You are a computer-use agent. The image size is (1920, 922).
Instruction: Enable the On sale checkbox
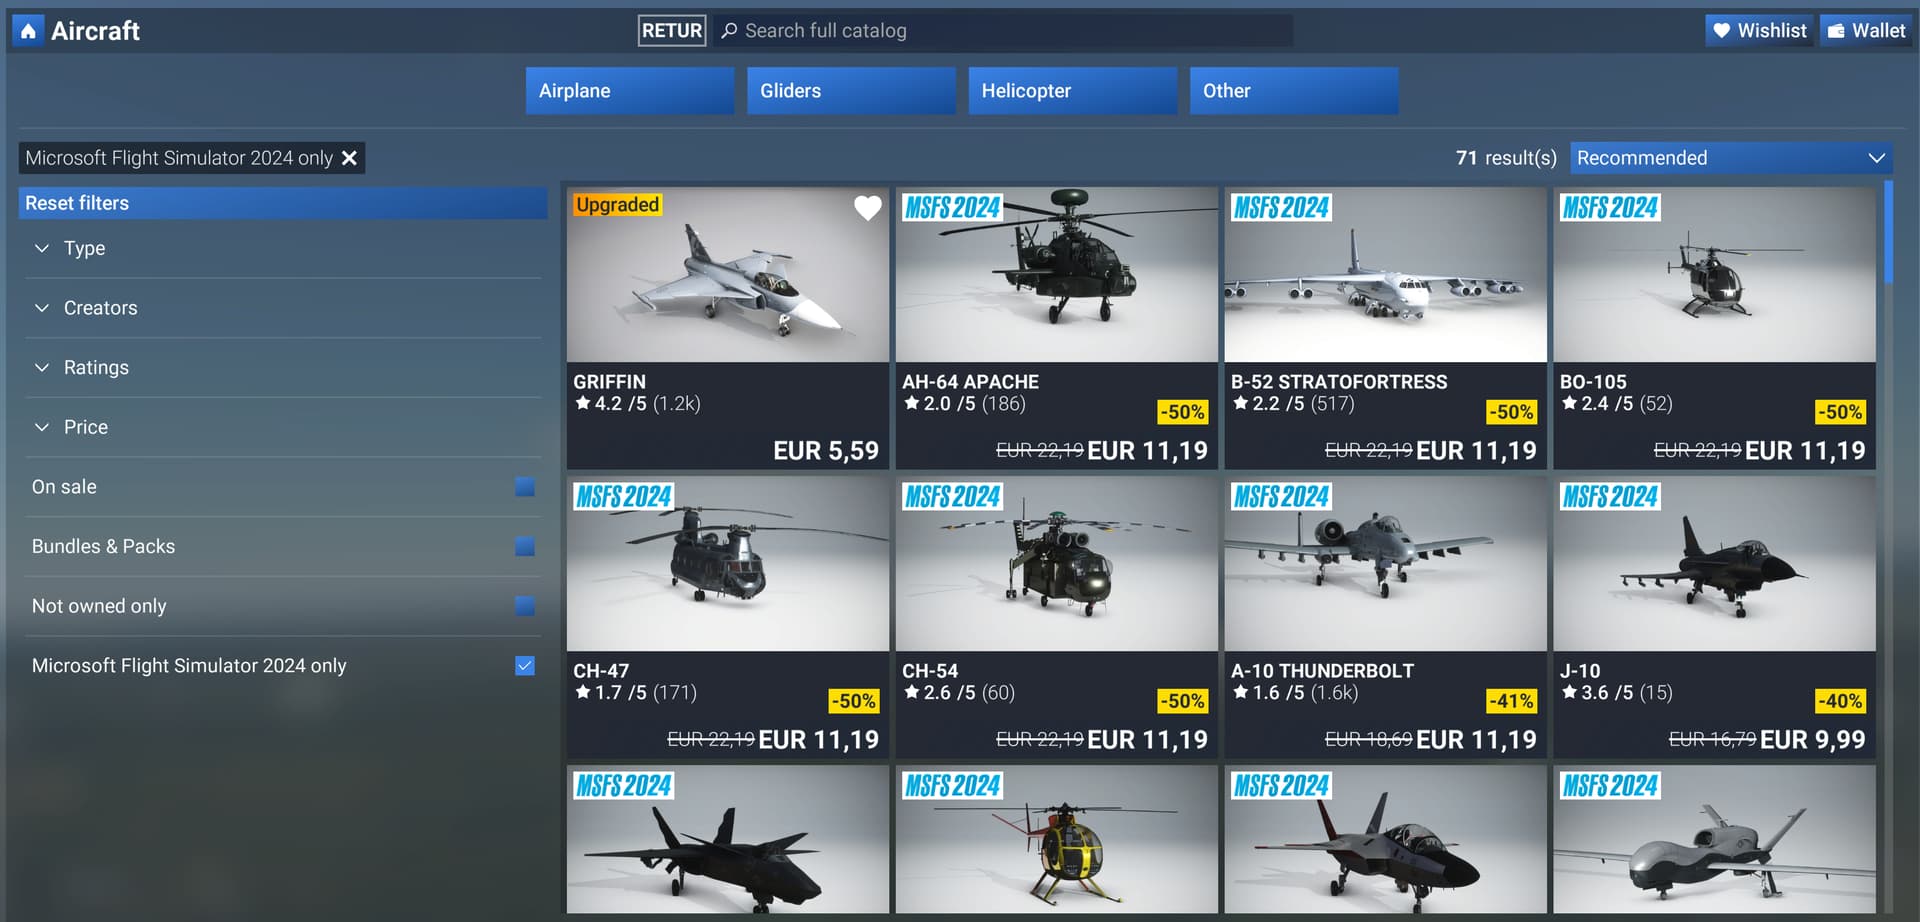[x=525, y=487]
